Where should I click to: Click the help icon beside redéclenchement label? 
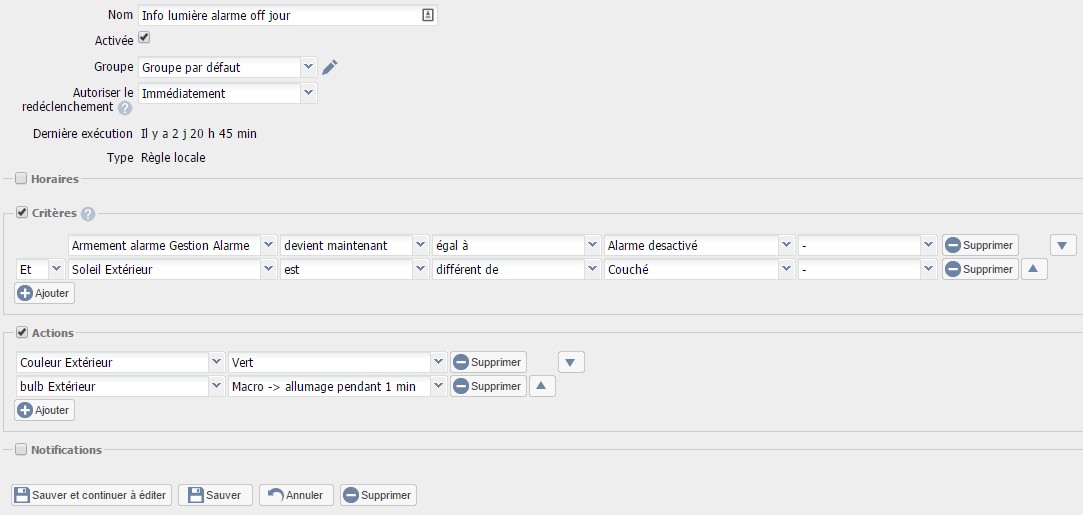coord(125,108)
